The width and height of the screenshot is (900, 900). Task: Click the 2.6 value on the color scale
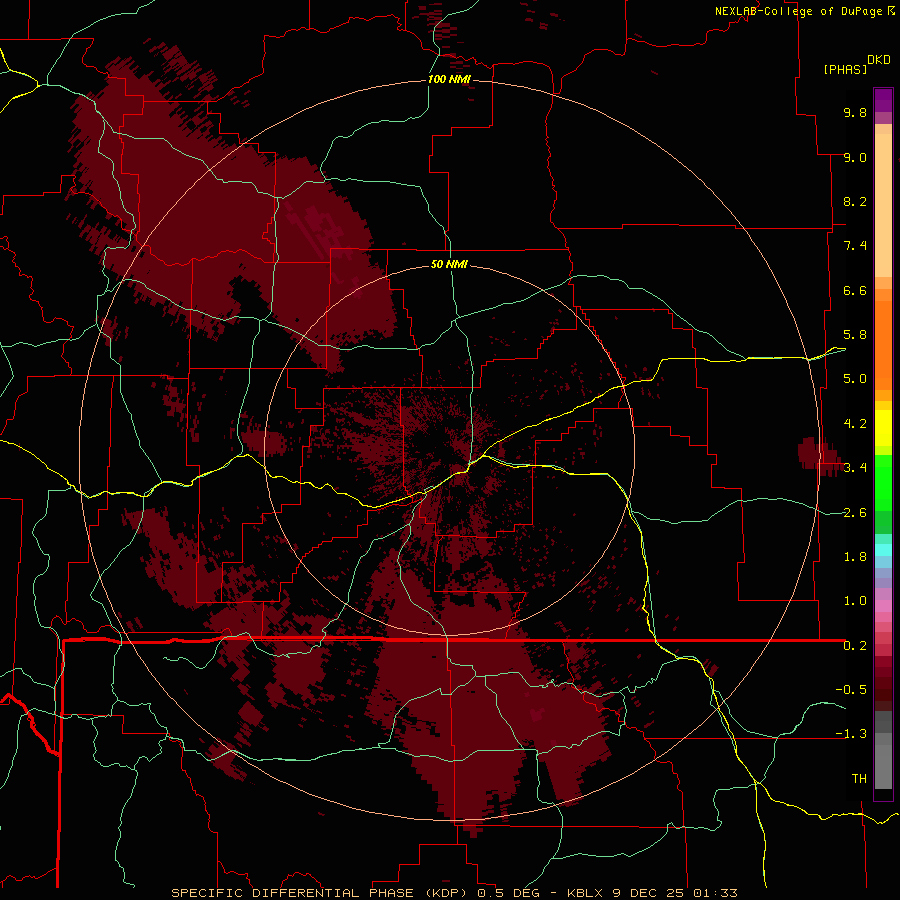coord(855,513)
